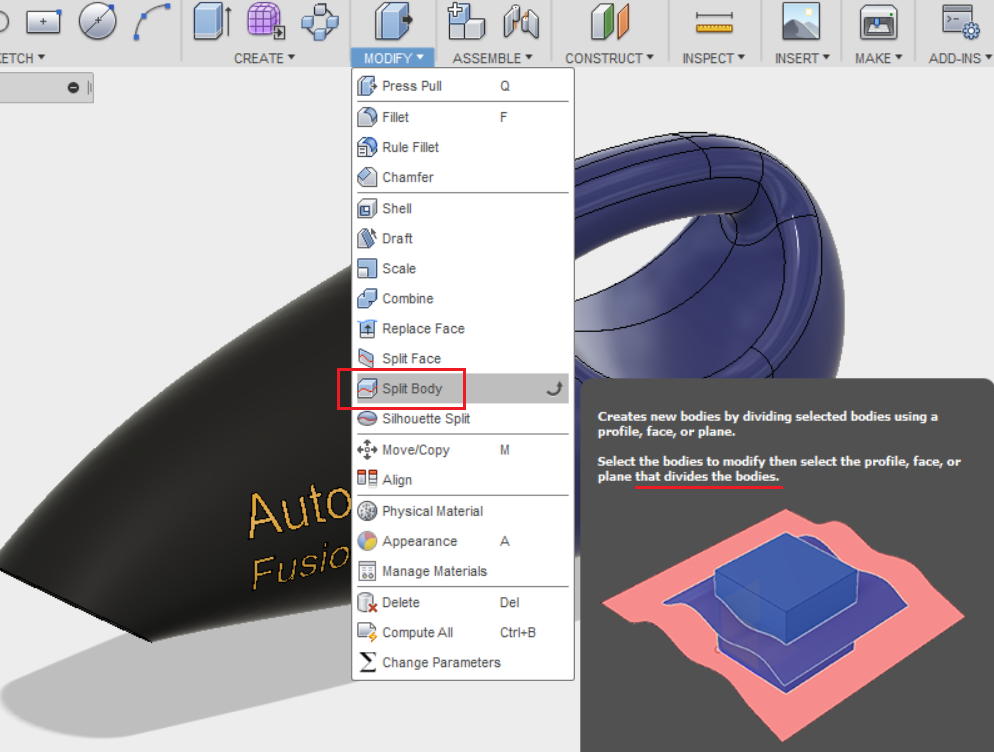
Task: Select the Create Form purple grid icon
Action: [266, 21]
